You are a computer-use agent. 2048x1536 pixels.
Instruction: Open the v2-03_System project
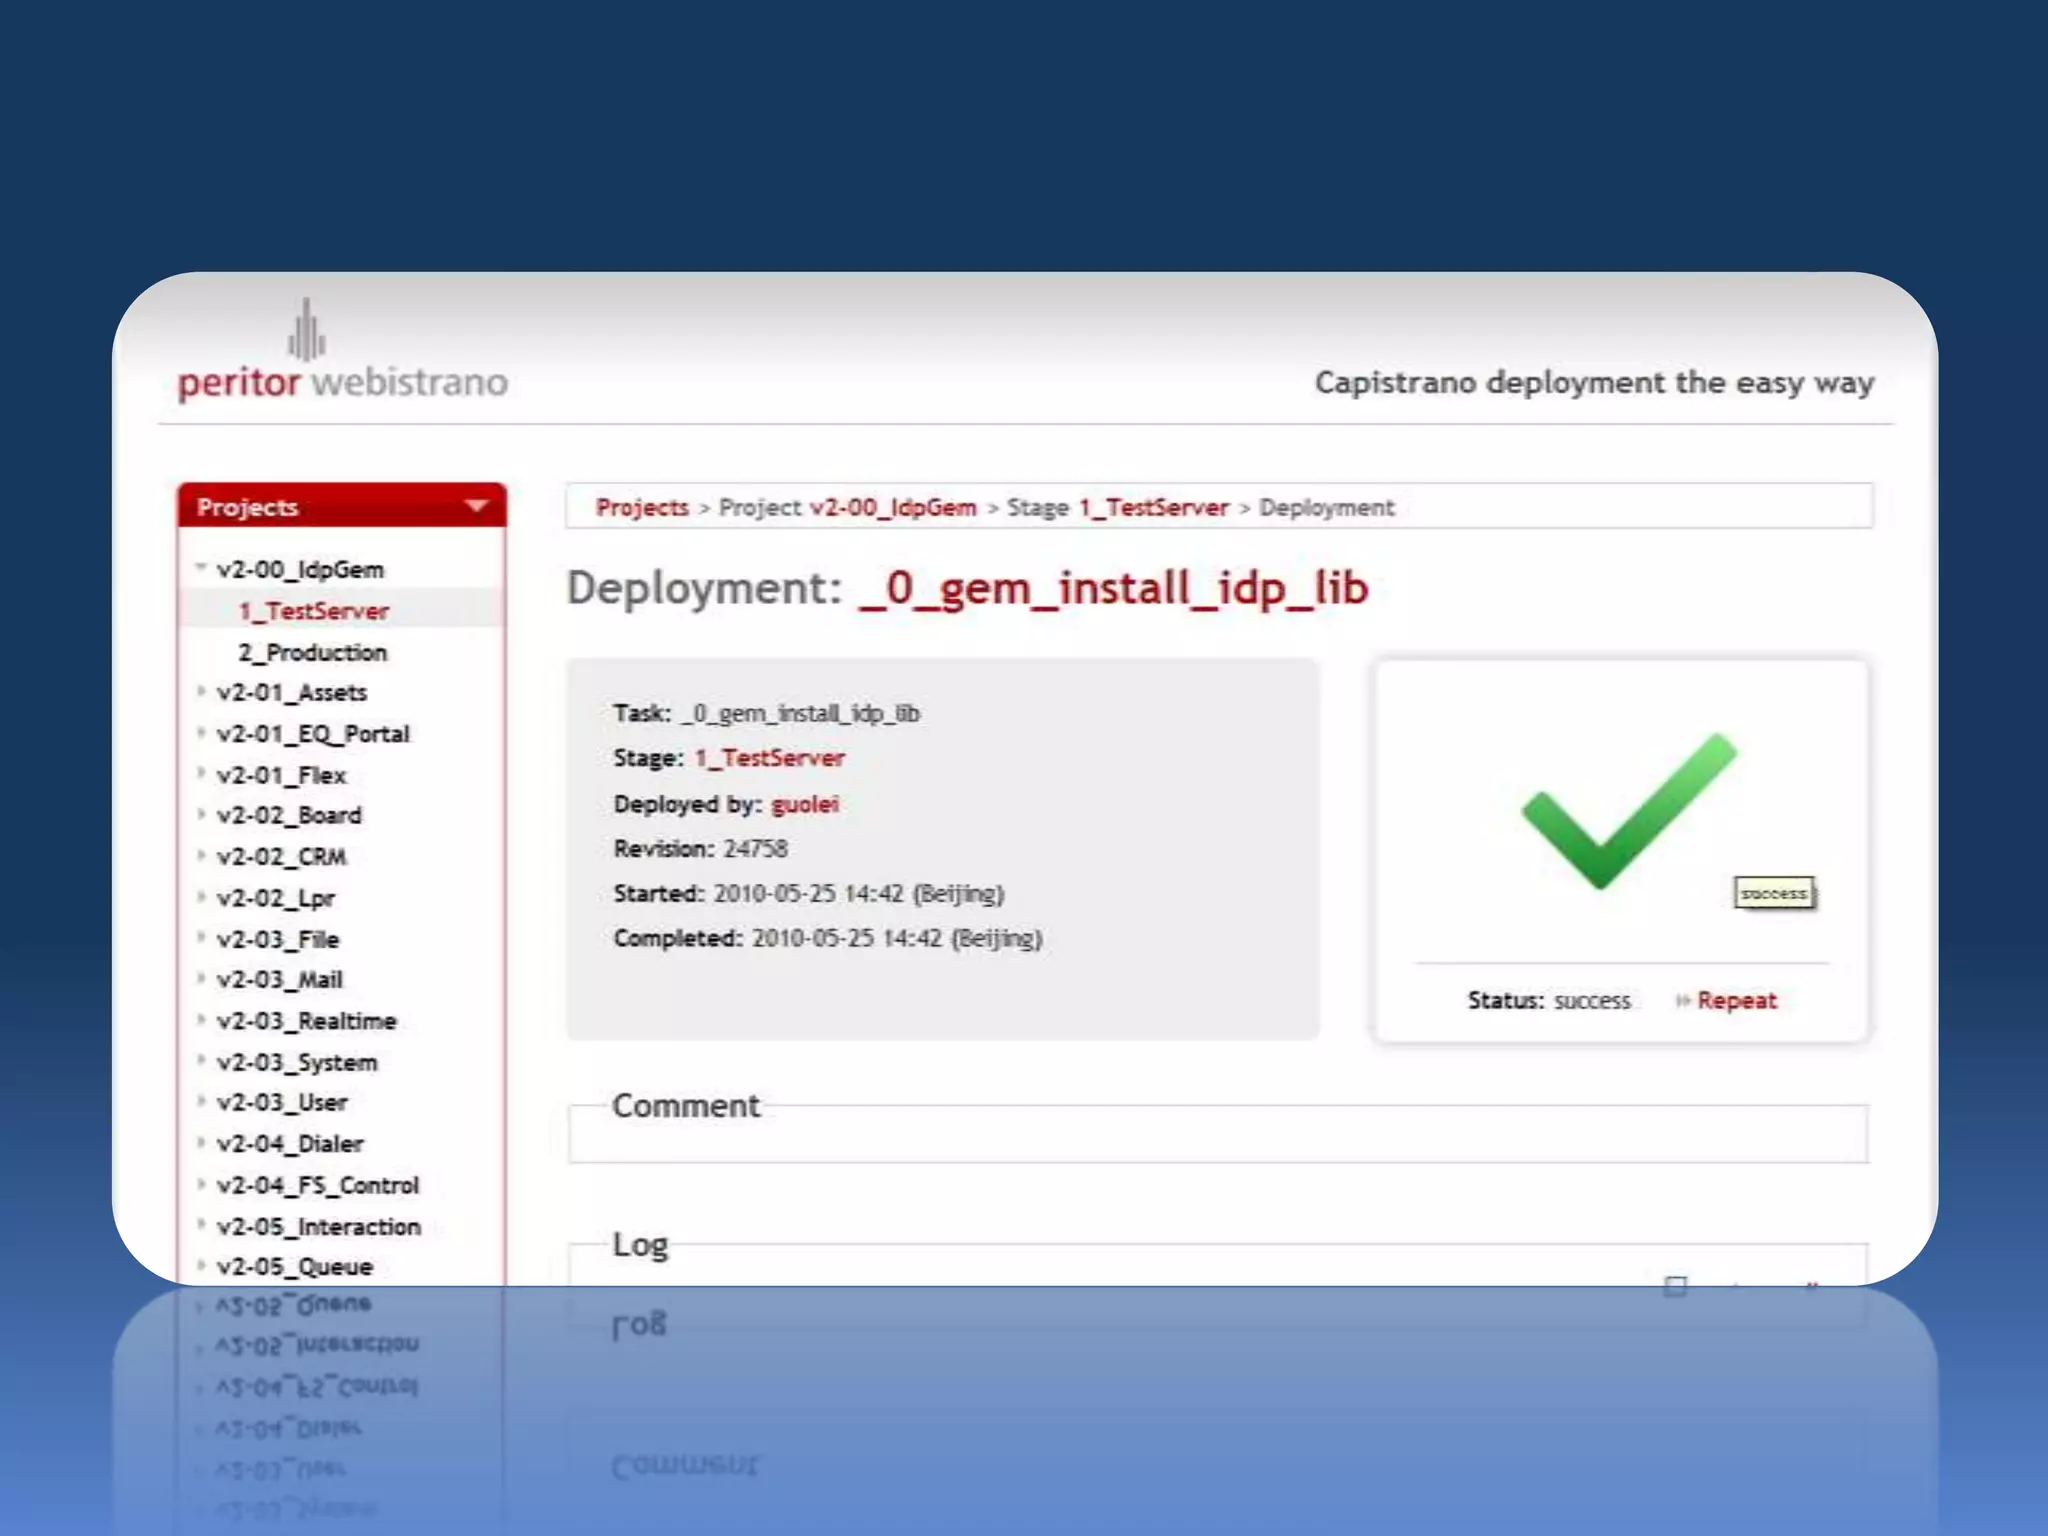pos(297,1062)
